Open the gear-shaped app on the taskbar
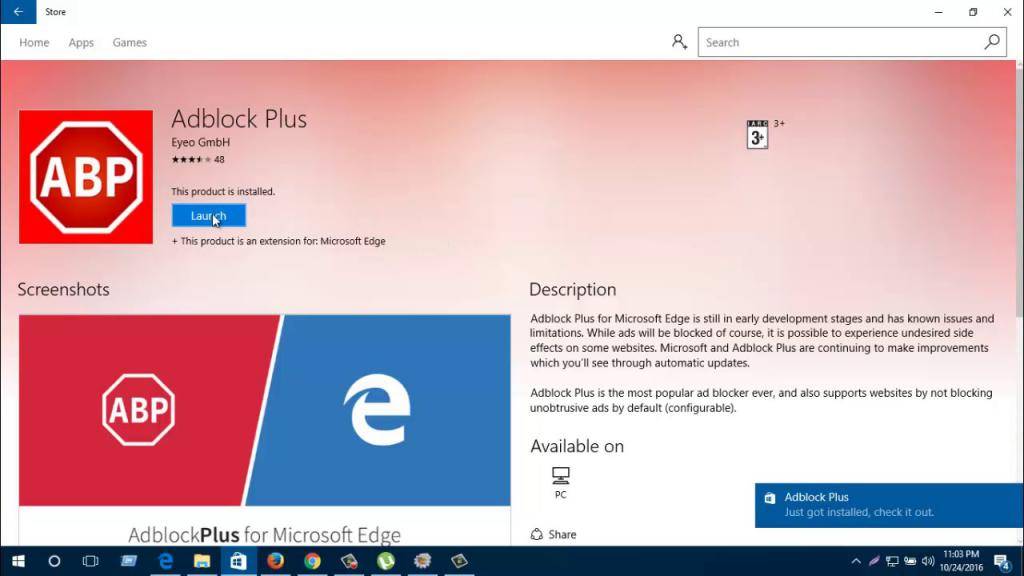 click(423, 561)
